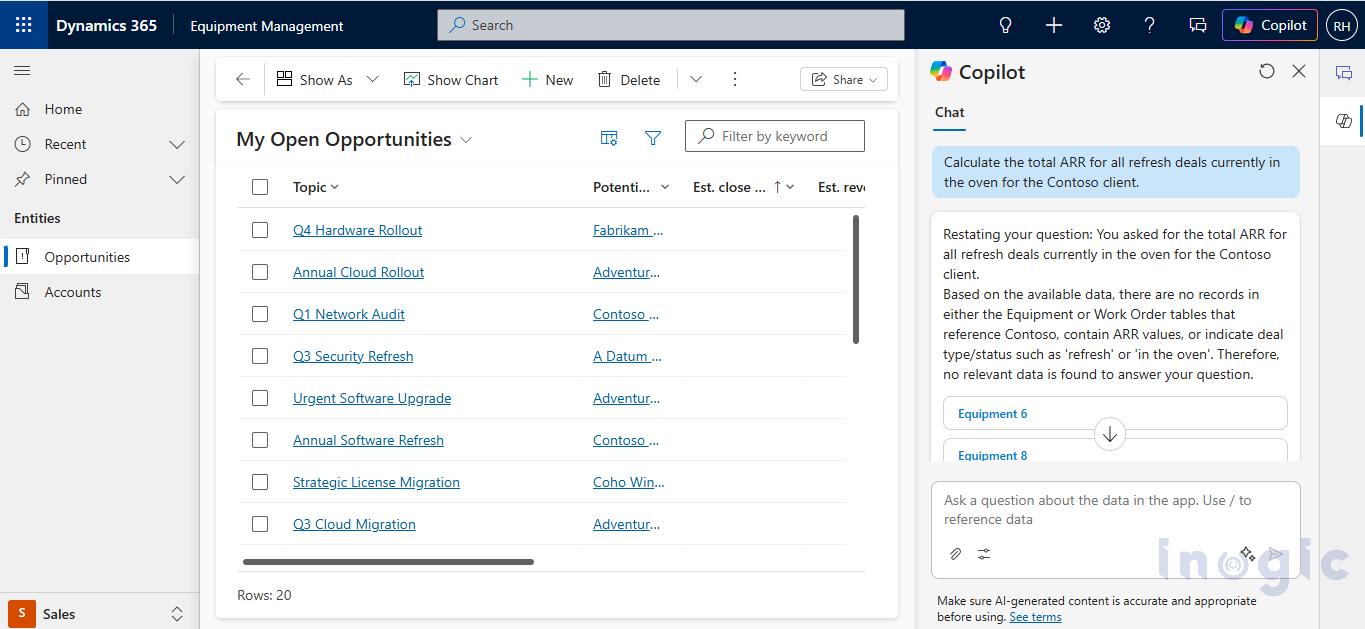
Task: Click Show As in command bar
Action: (x=314, y=80)
